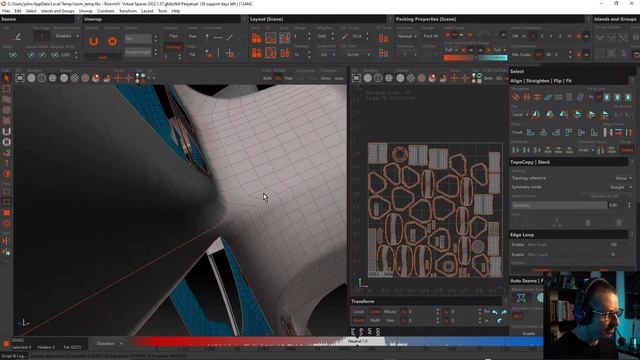Click the Transform undo rotate arrow icon

click(495, 312)
